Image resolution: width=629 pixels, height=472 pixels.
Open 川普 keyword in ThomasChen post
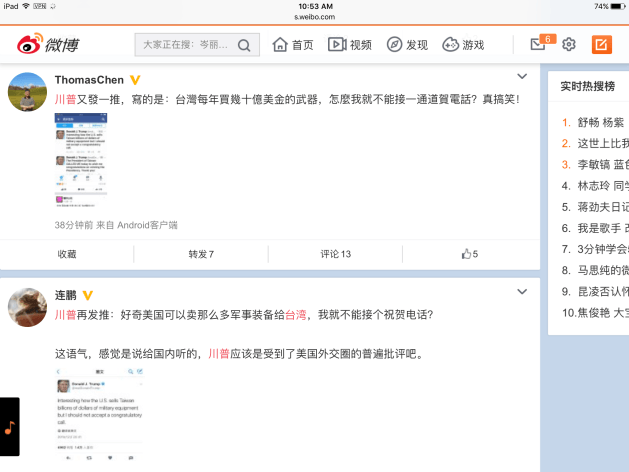[65, 99]
